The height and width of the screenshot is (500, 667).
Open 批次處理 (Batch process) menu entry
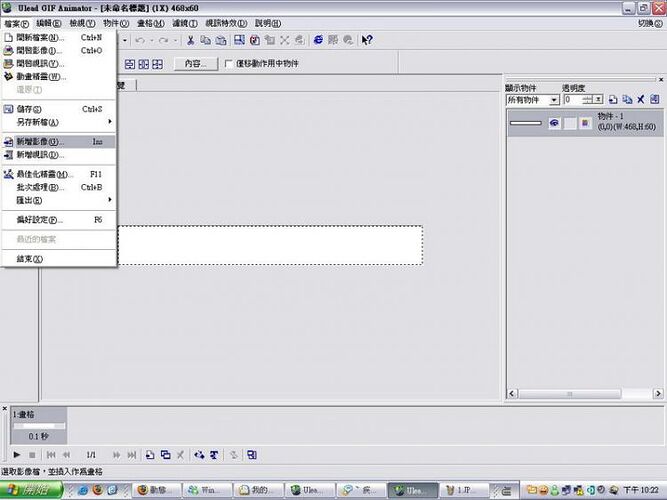click(x=59, y=187)
